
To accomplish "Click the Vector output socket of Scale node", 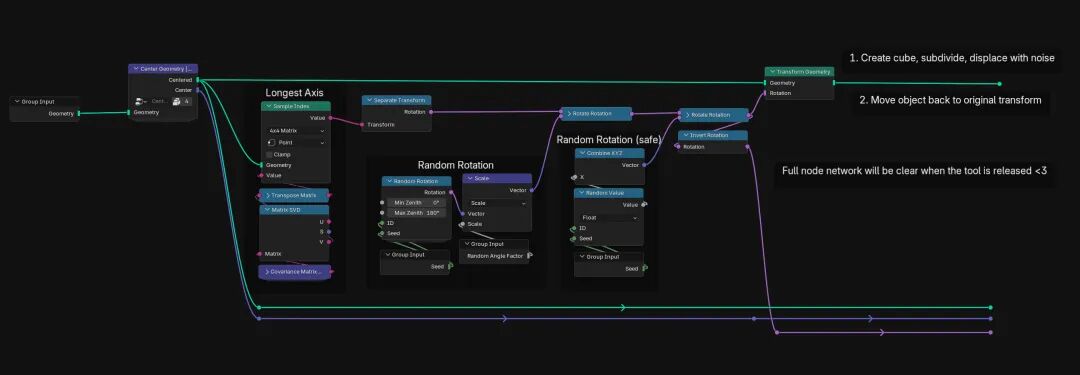I will [x=532, y=190].
